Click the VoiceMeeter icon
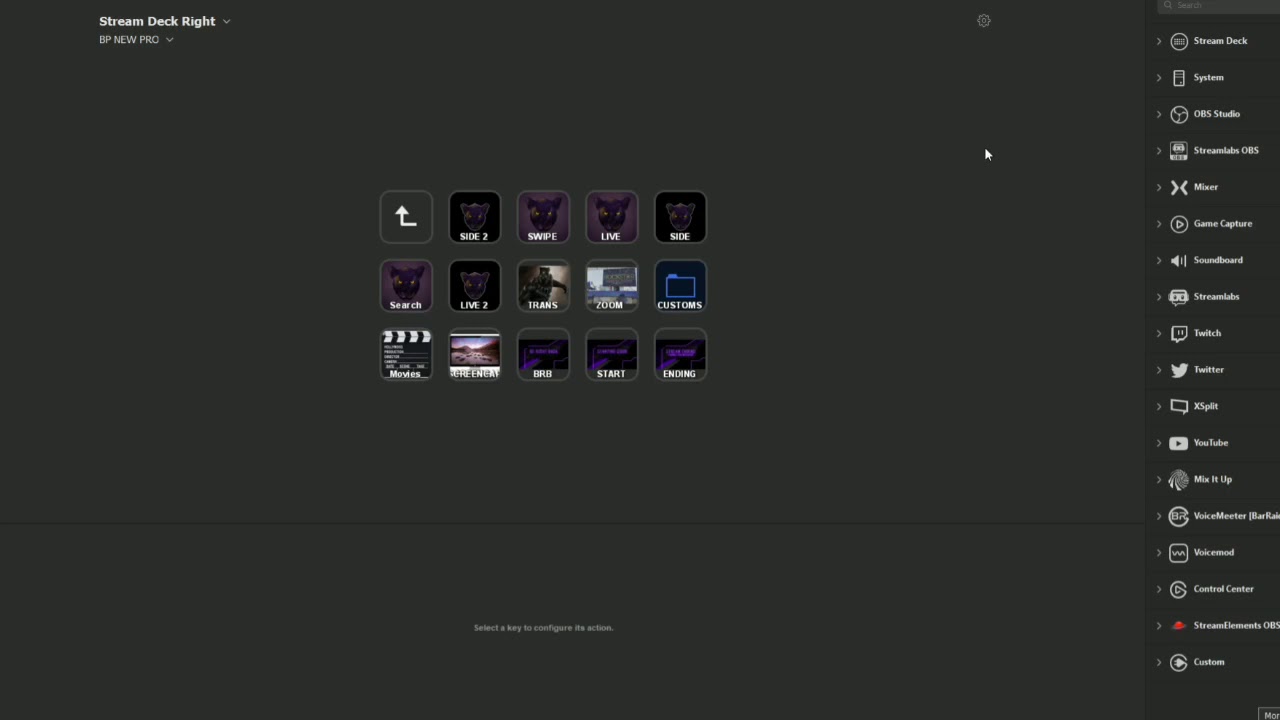 1179,516
